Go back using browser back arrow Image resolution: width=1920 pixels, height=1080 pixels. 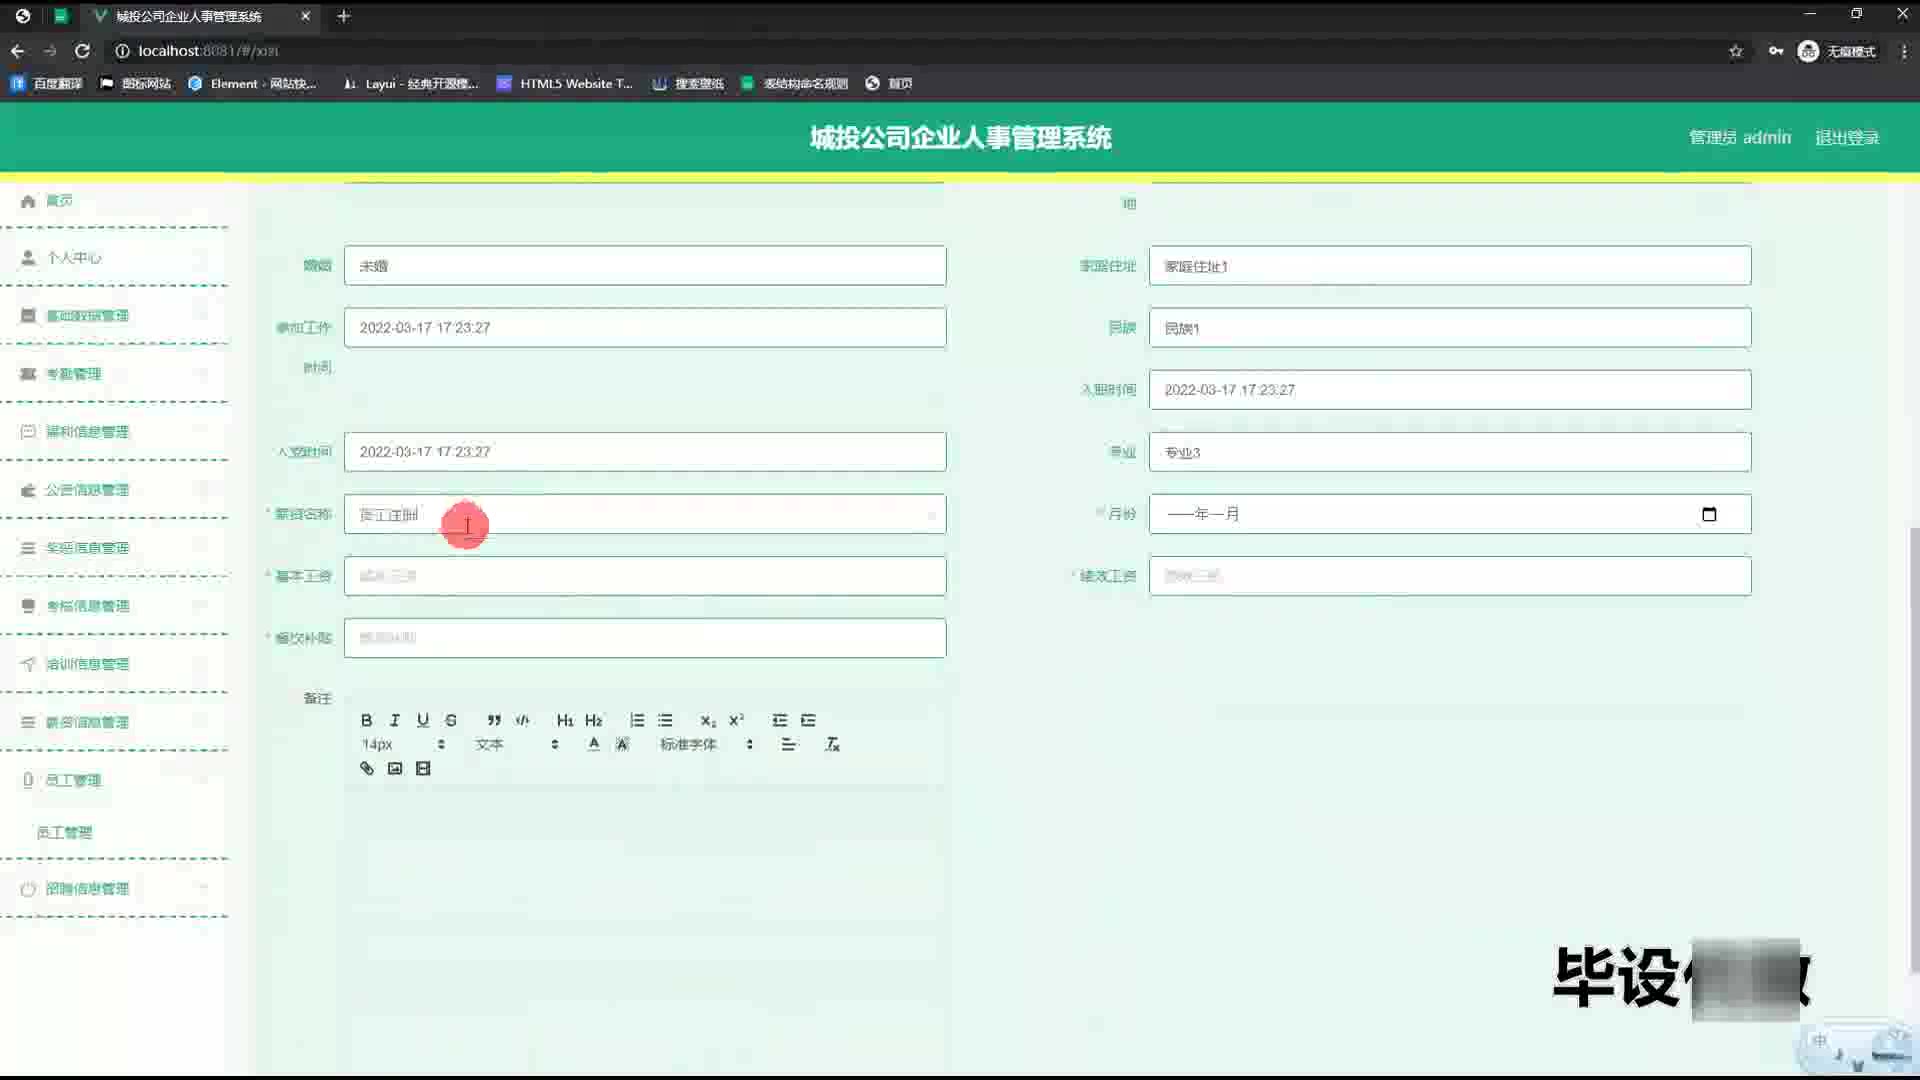18,51
